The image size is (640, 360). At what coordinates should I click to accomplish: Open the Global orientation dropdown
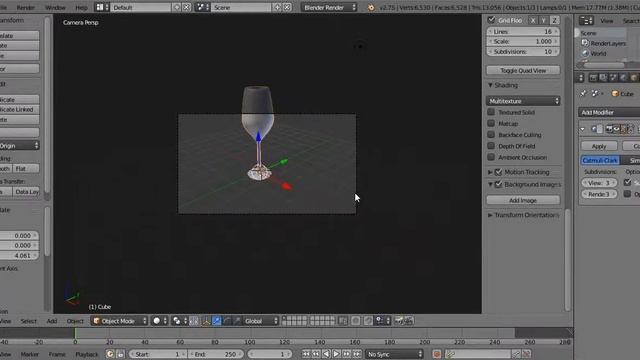(x=260, y=321)
